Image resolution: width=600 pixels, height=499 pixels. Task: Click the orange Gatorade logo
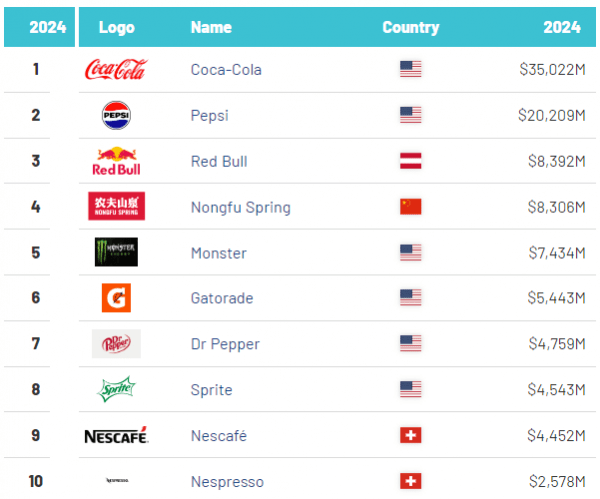[116, 298]
